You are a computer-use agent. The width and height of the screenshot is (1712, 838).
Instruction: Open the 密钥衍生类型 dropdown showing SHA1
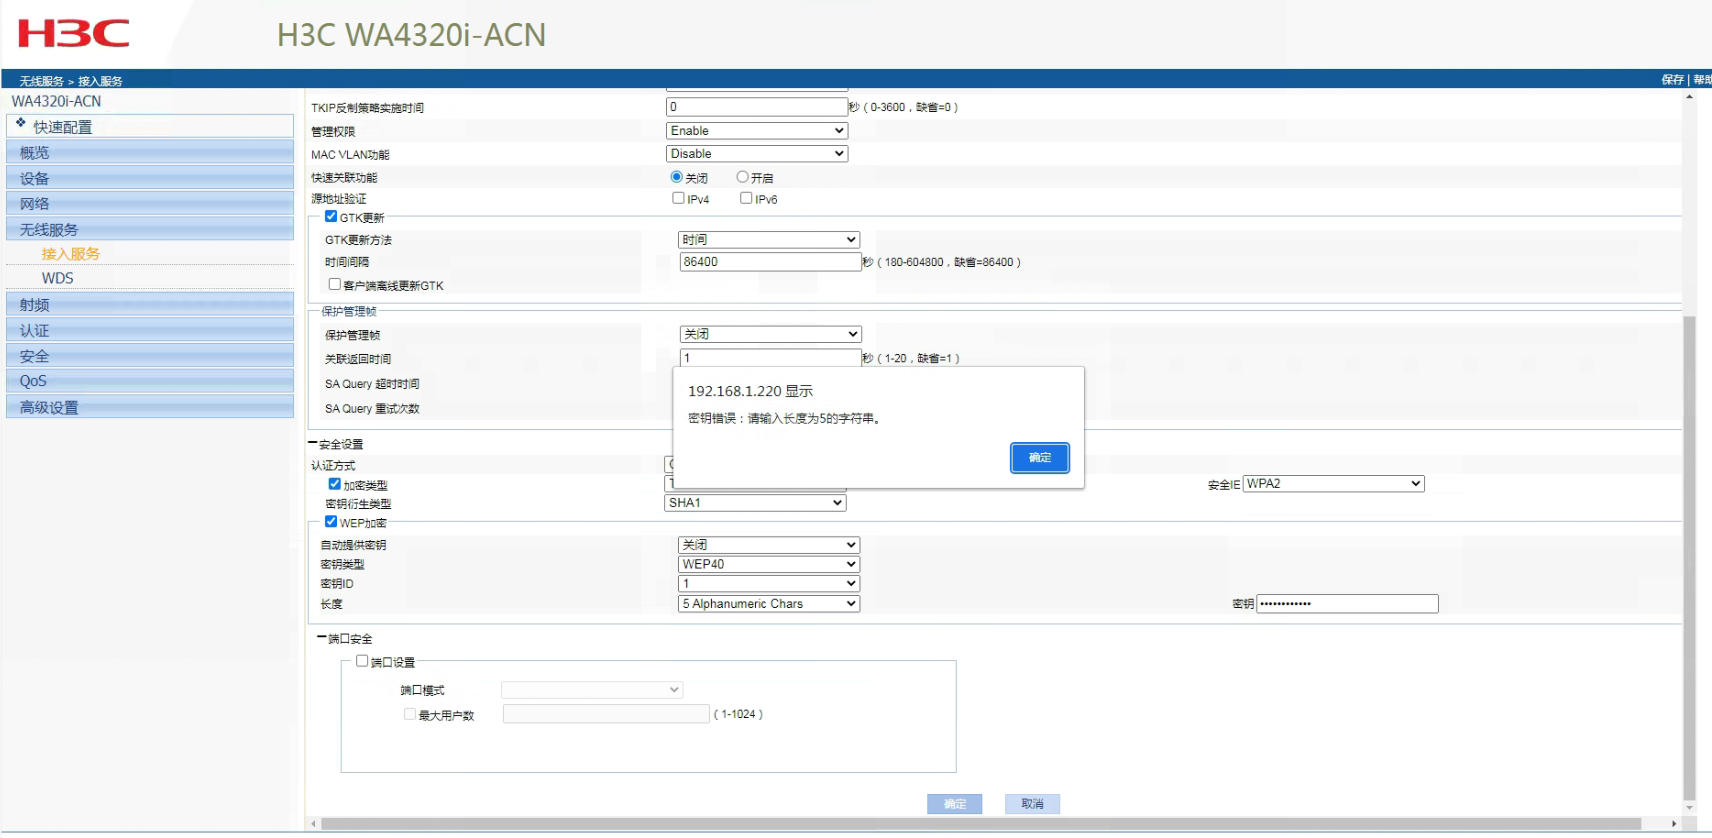(755, 503)
